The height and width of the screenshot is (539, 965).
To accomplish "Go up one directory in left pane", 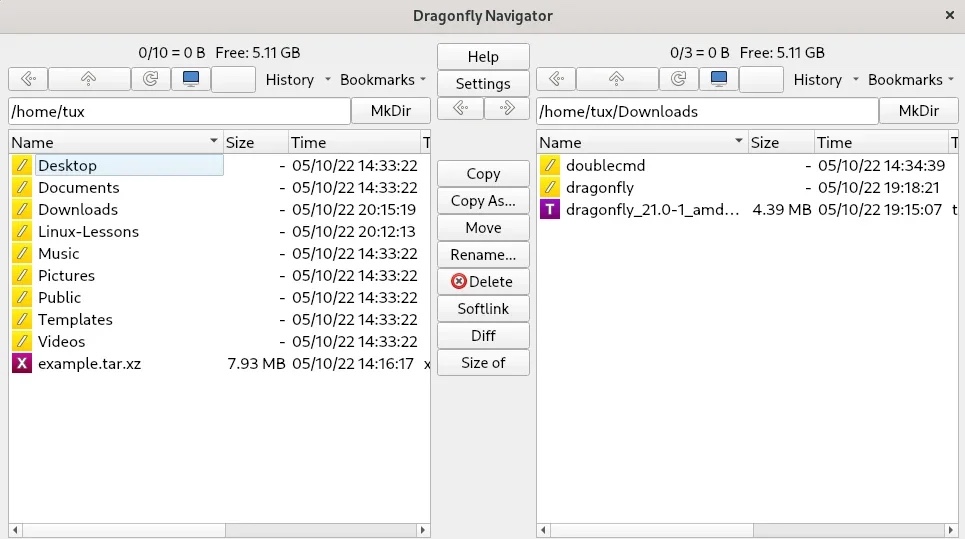I will [89, 79].
